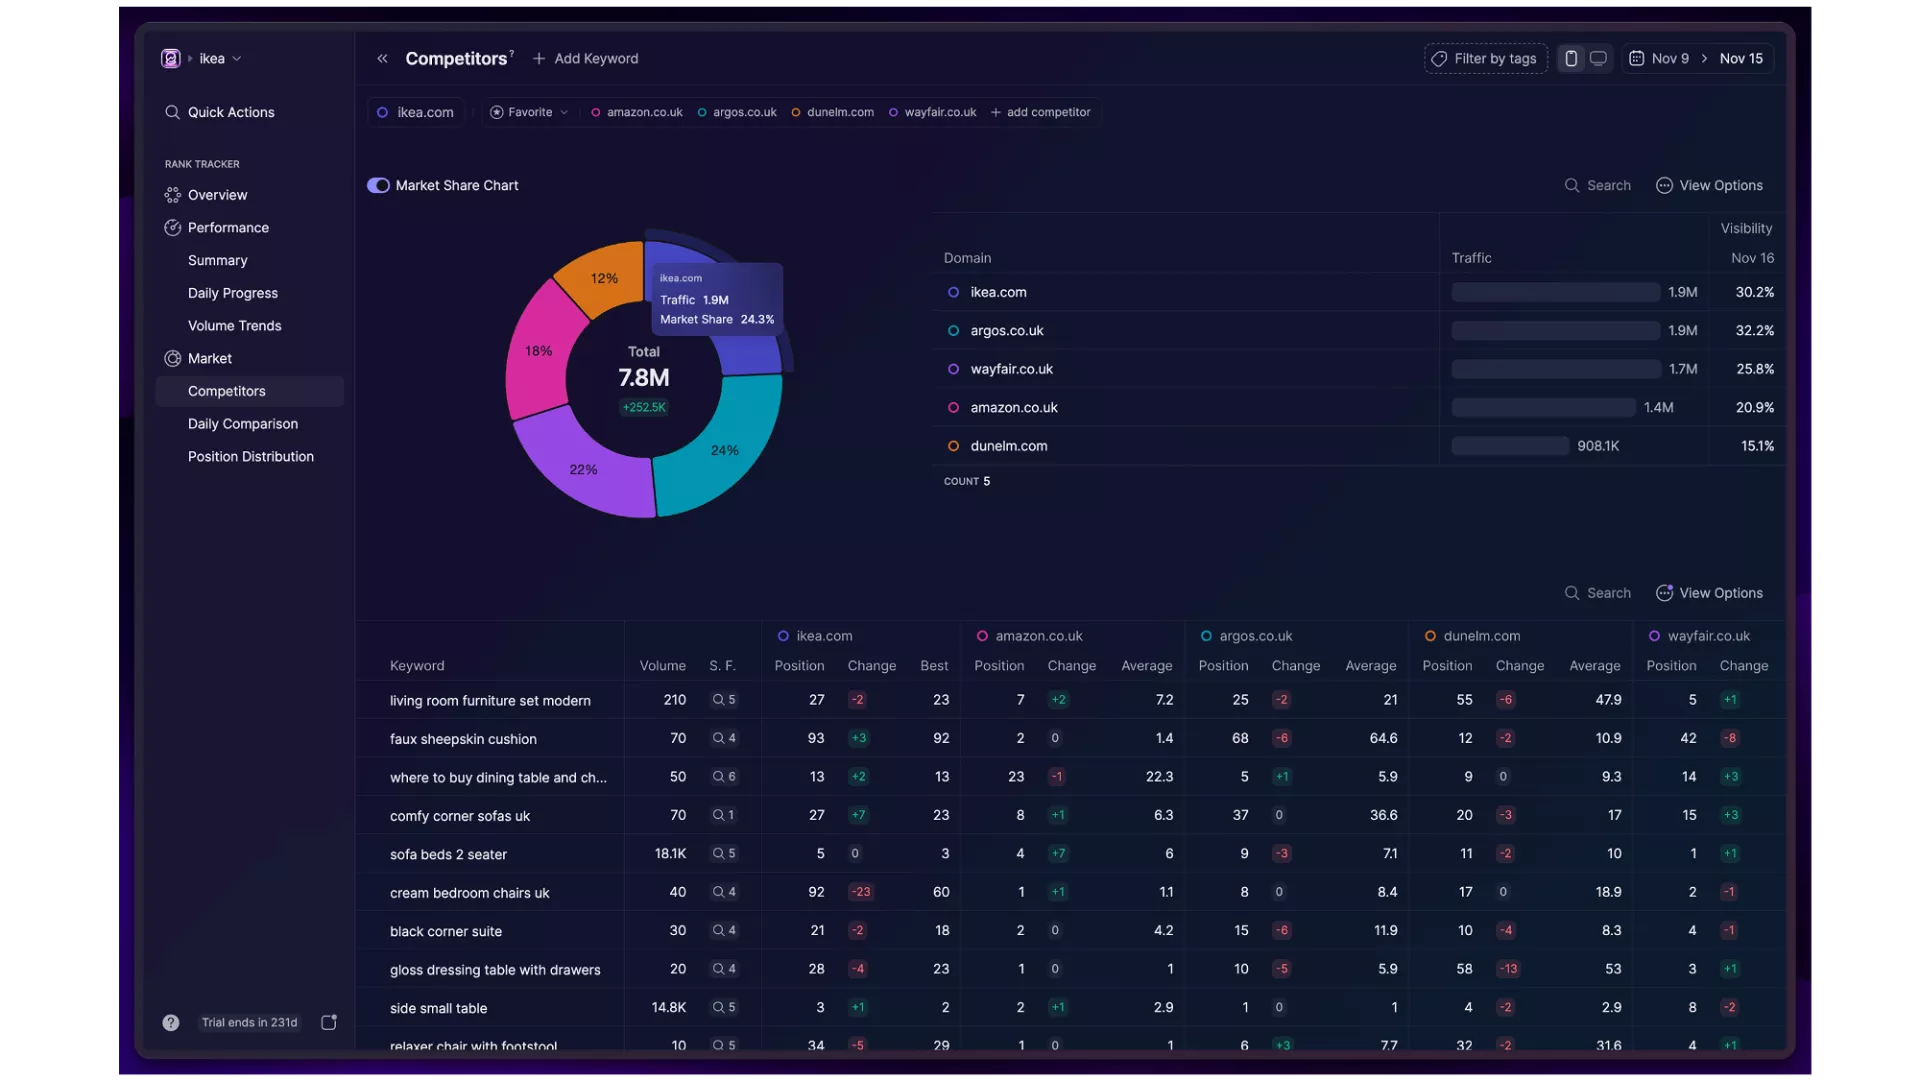Open the Nov 15 end date picker

1740,59
